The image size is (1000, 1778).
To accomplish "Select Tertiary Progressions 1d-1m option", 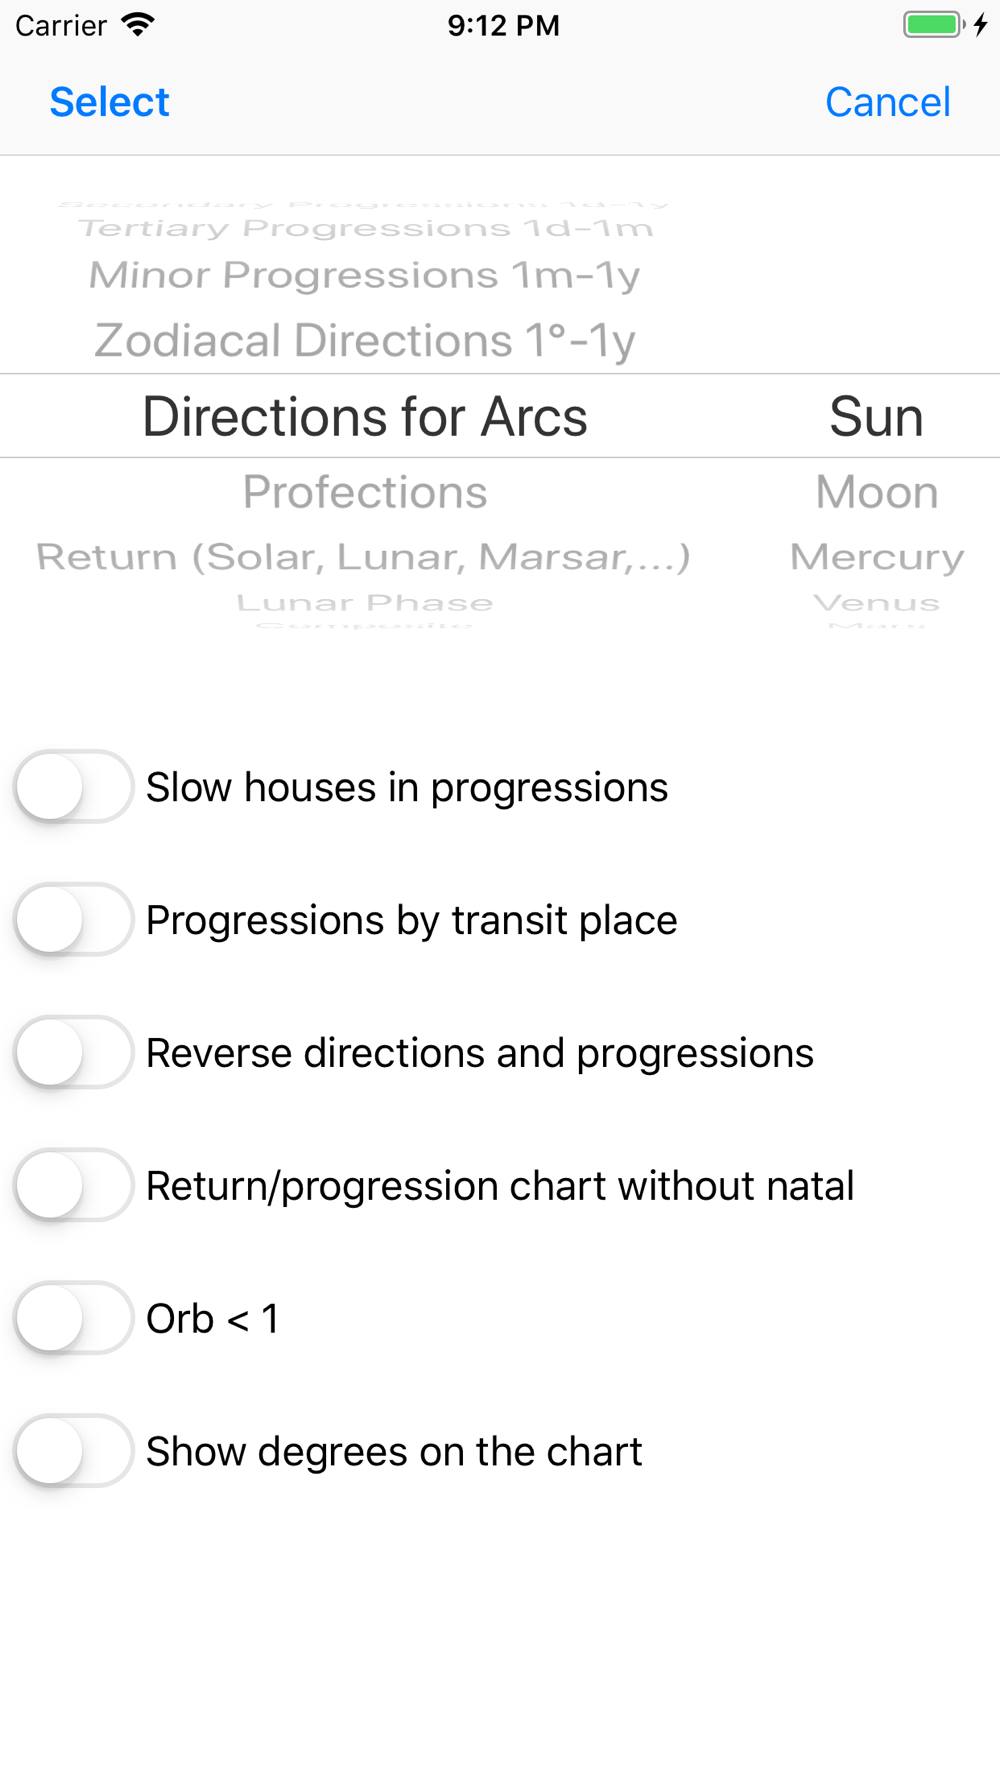I will (365, 229).
